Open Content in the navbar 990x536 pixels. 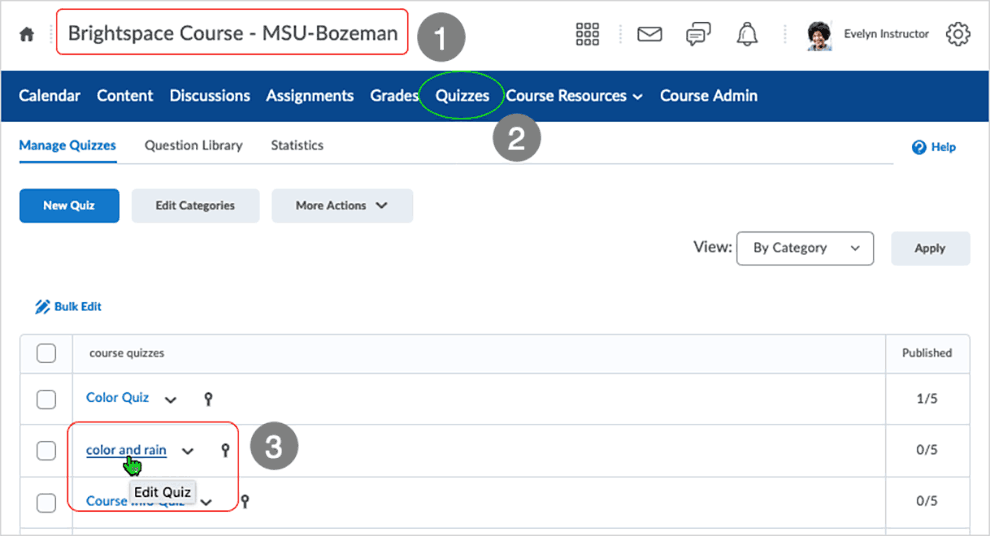125,96
